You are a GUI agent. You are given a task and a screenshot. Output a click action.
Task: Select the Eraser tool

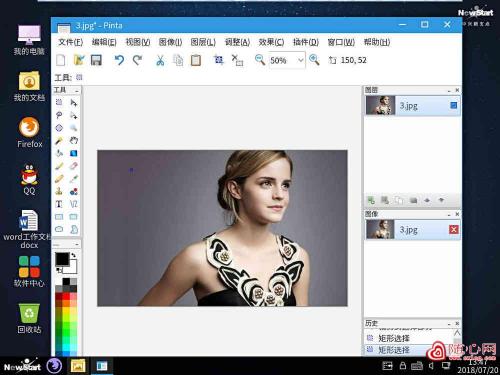[x=74, y=166]
